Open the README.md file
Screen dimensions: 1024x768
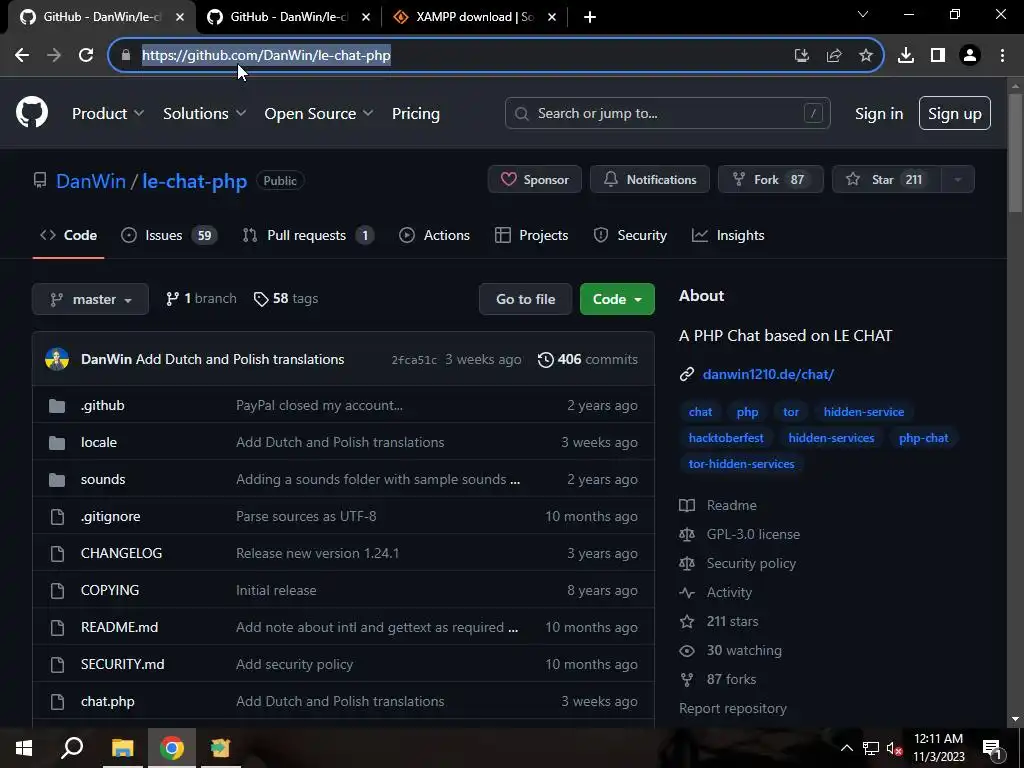tap(120, 628)
